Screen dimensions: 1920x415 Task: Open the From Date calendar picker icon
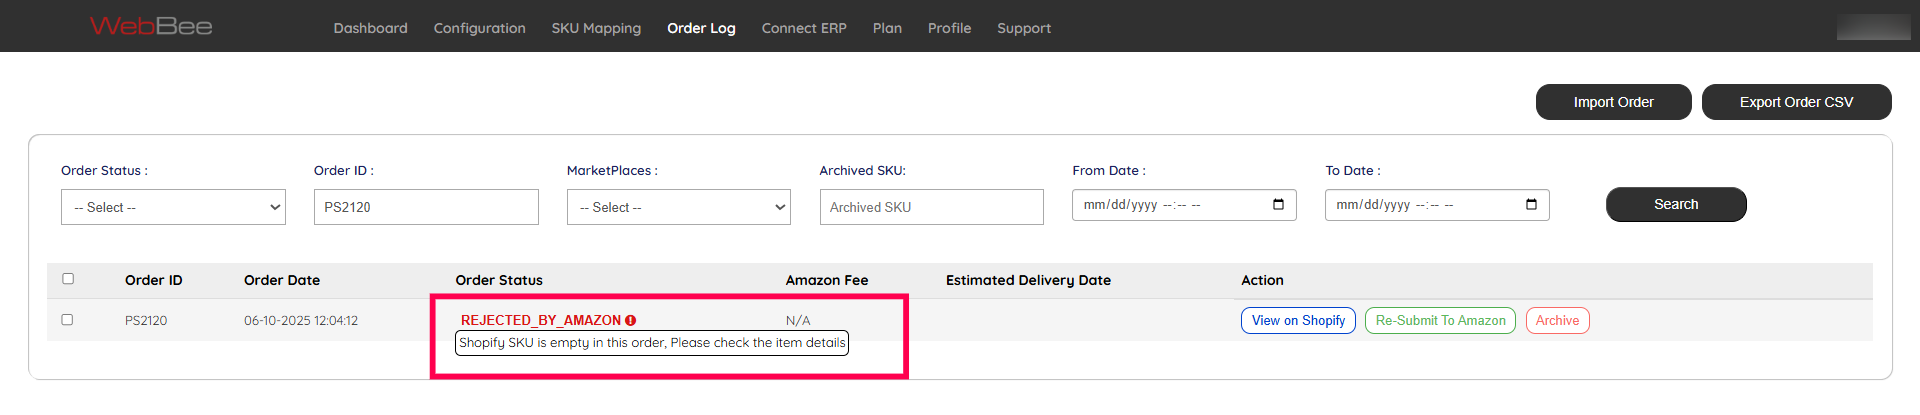coord(1278,205)
